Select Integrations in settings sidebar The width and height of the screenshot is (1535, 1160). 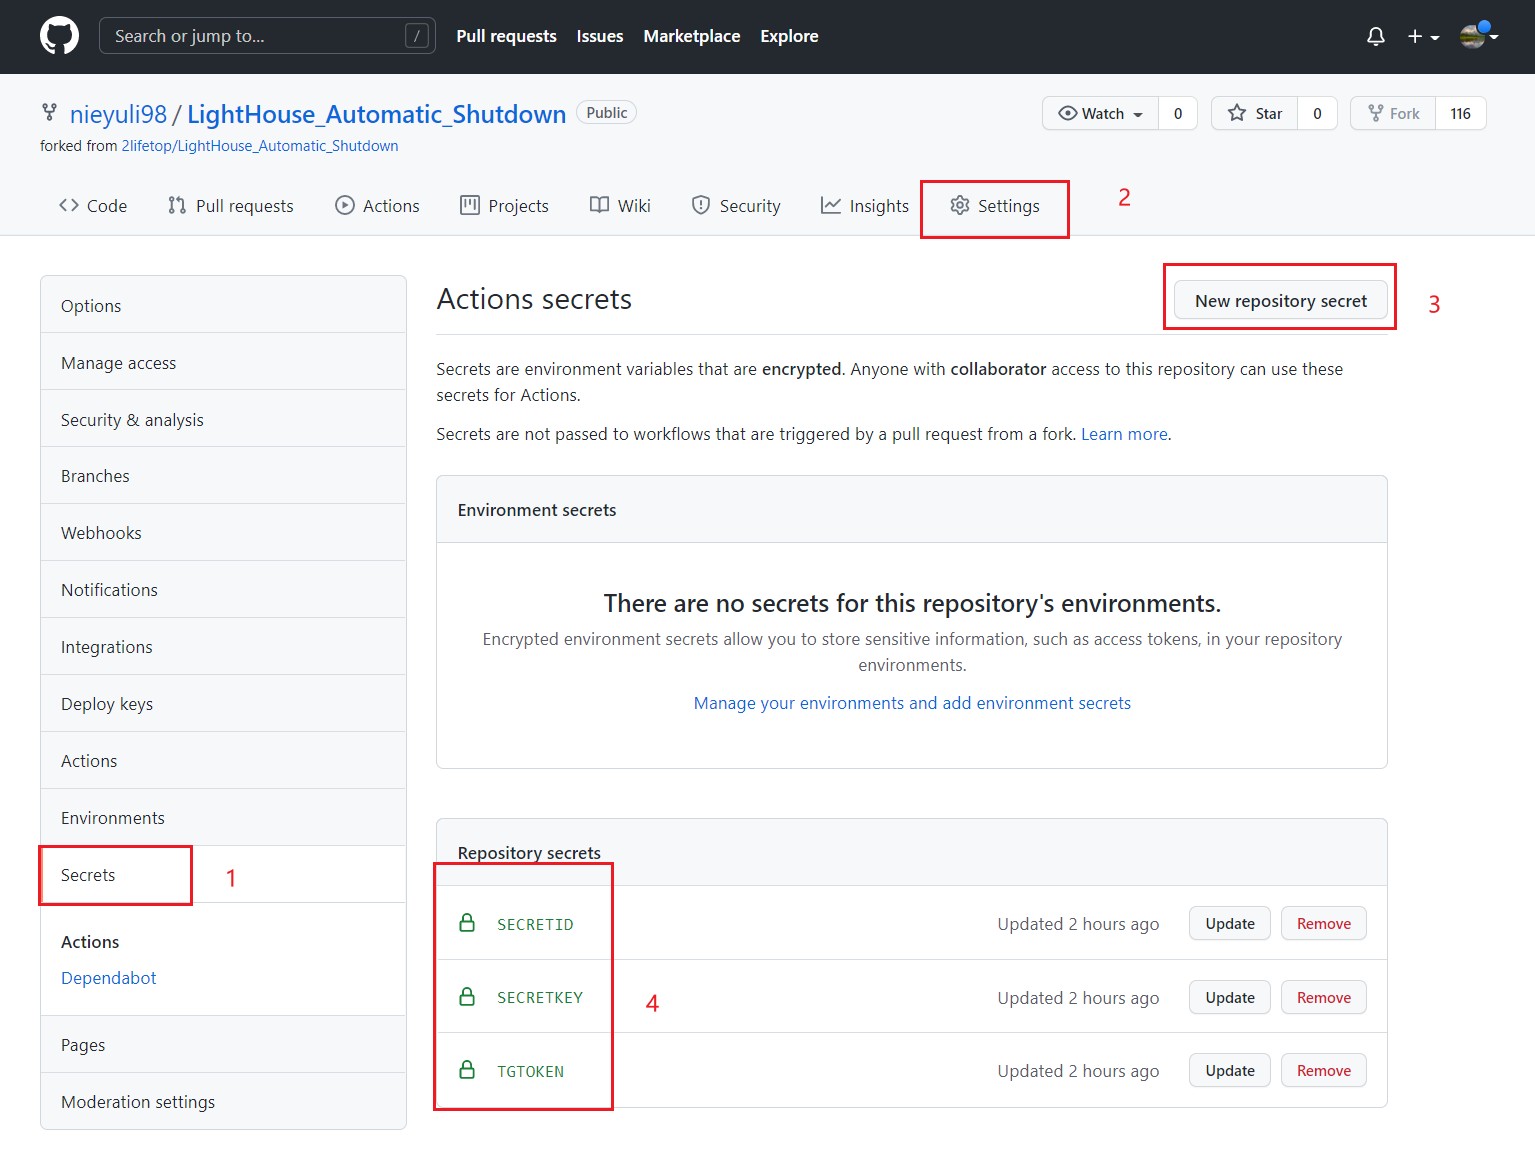tap(223, 647)
